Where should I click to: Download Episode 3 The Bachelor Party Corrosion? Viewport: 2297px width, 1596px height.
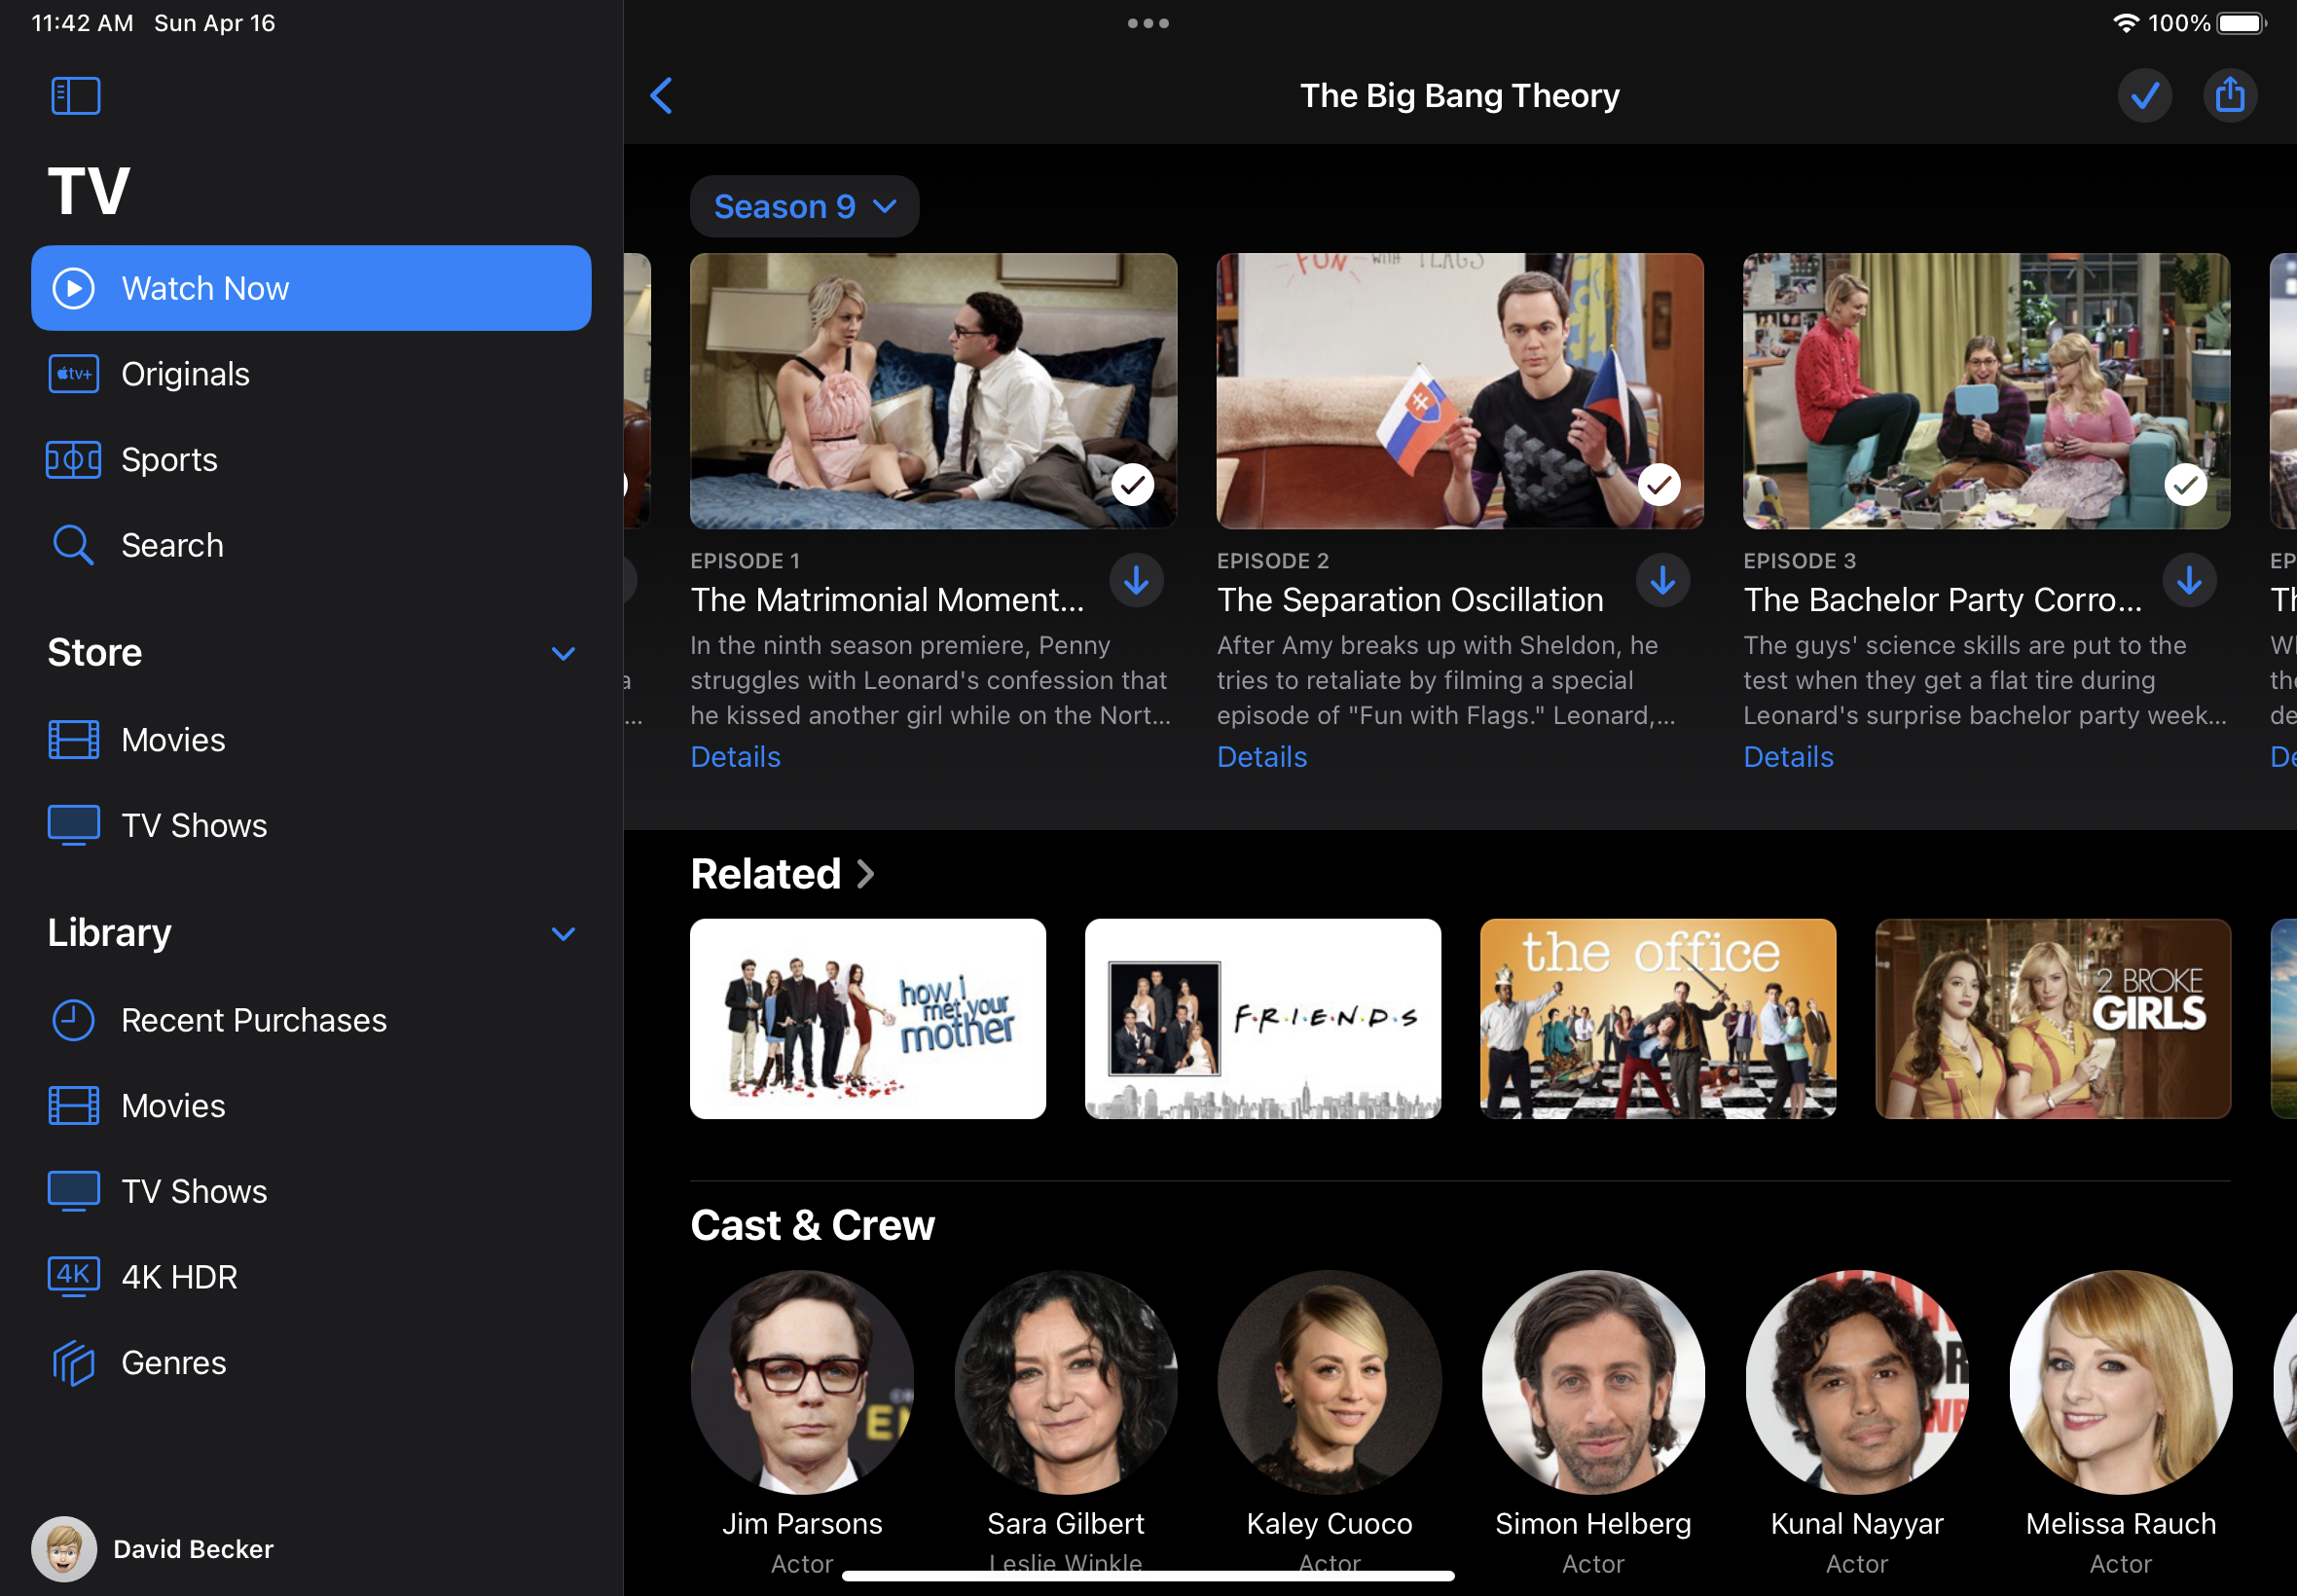click(2189, 580)
